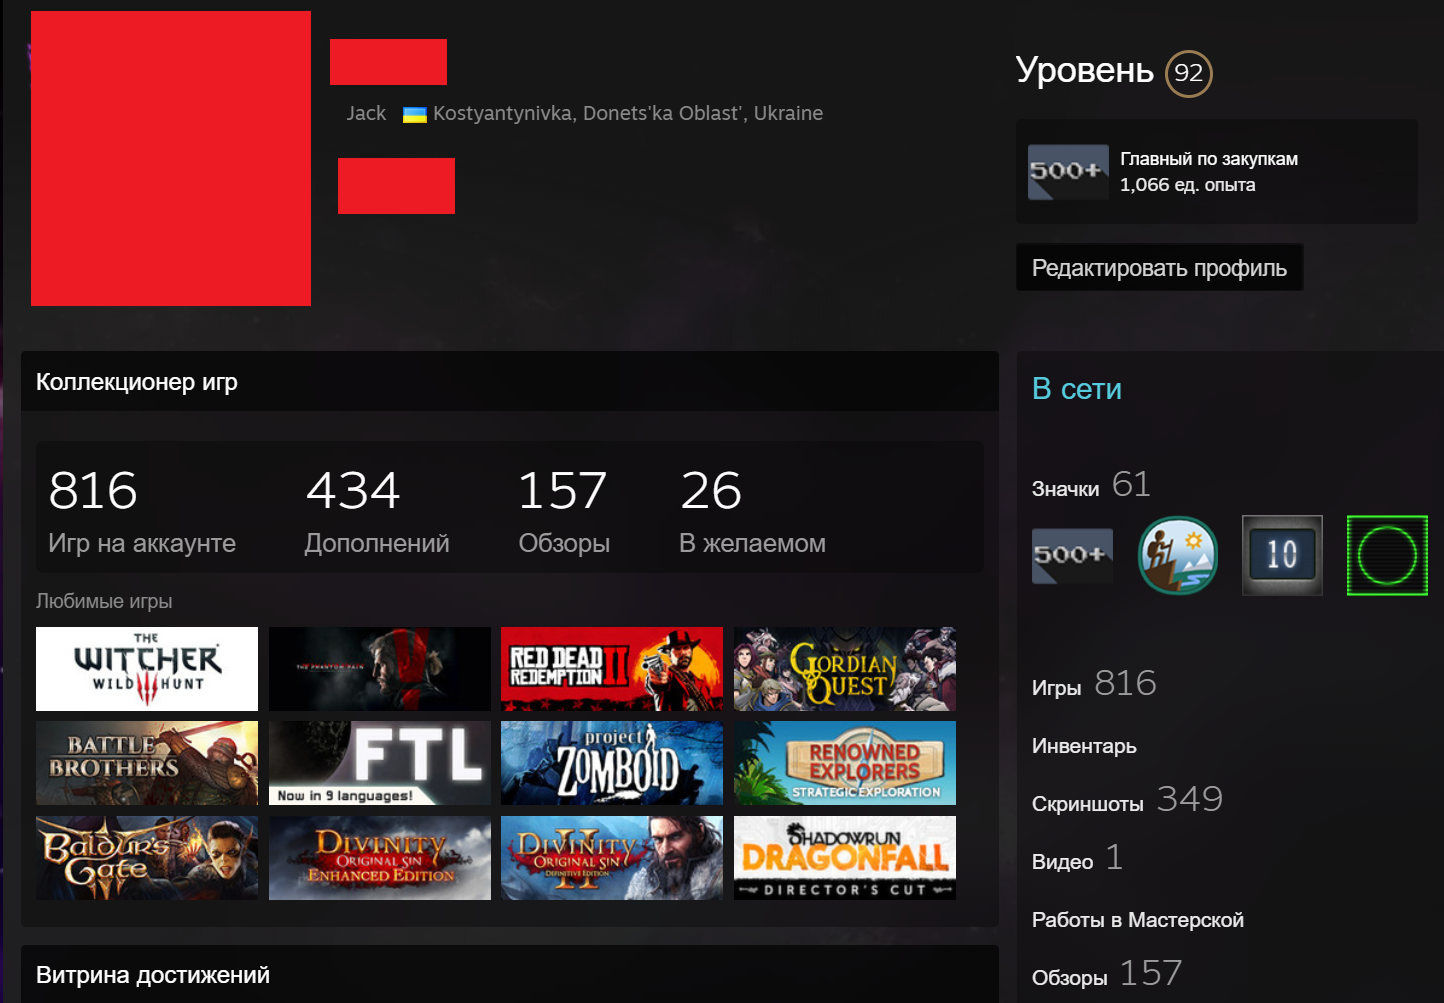Open Значки 61 badges link
This screenshot has width=1444, height=1003.
point(1091,486)
